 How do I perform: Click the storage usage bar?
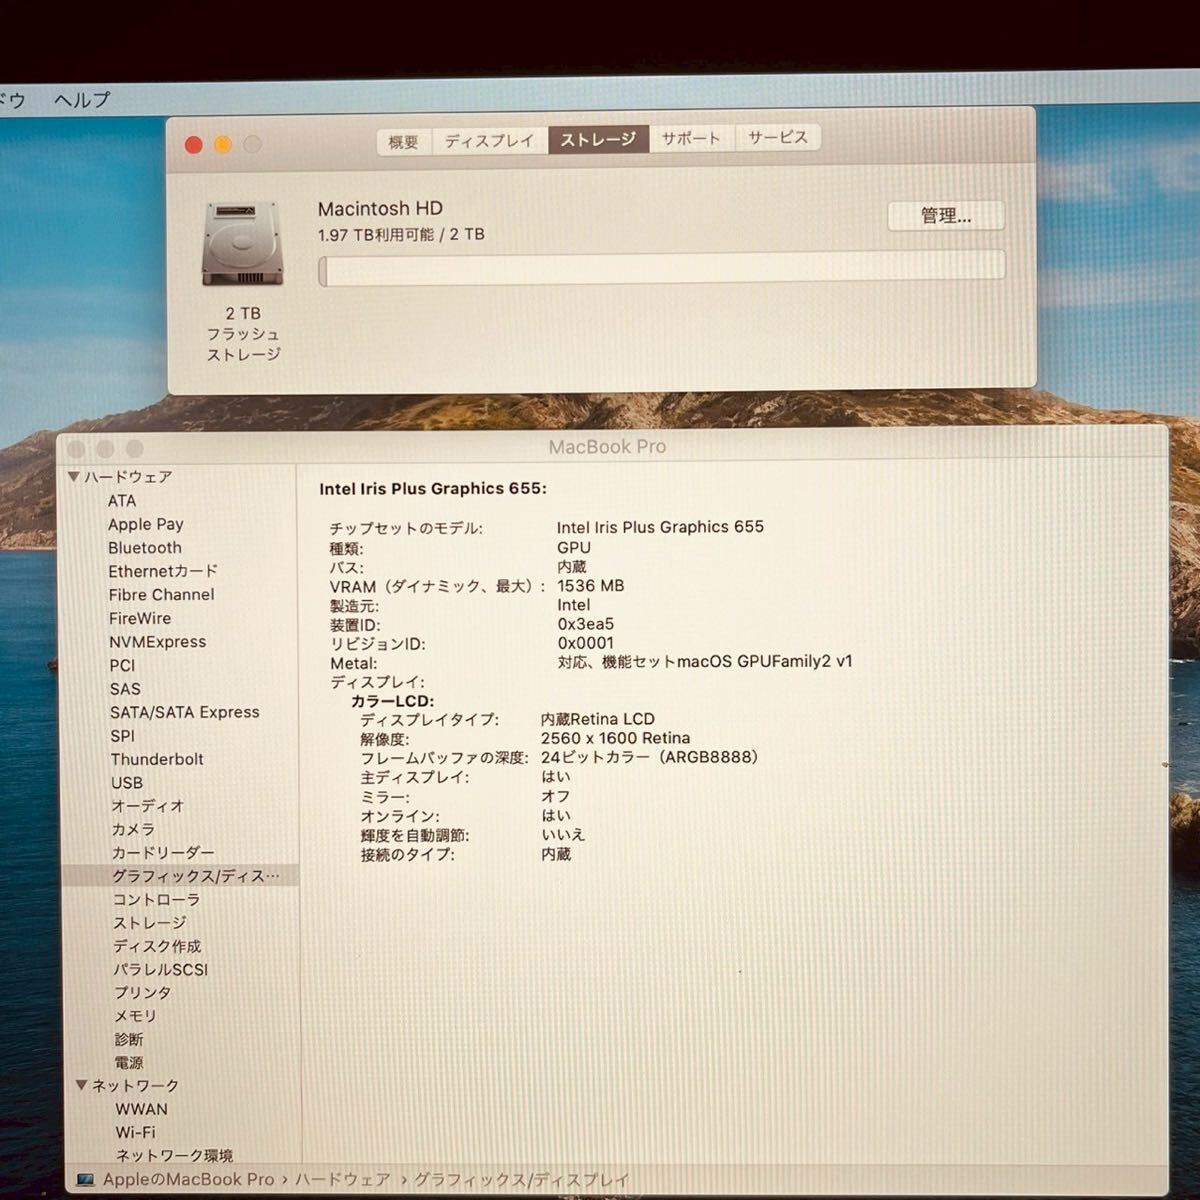662,269
